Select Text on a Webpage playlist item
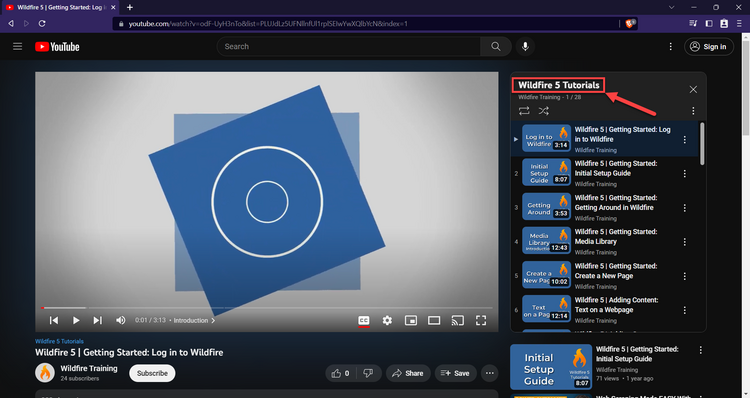750x398 pixels. pos(605,310)
